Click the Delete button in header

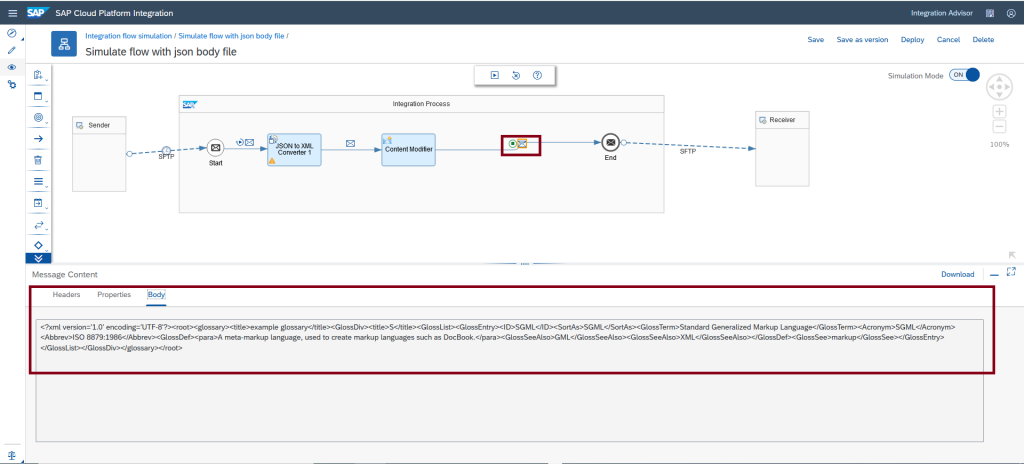coord(983,39)
